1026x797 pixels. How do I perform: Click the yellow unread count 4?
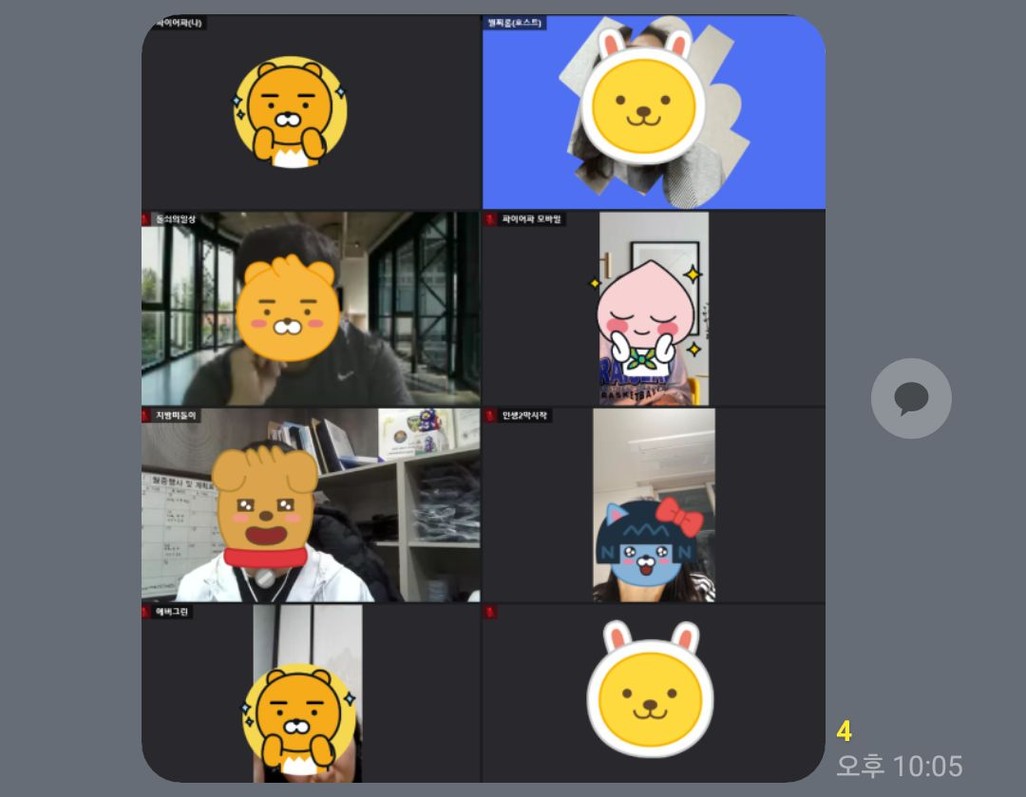(844, 732)
